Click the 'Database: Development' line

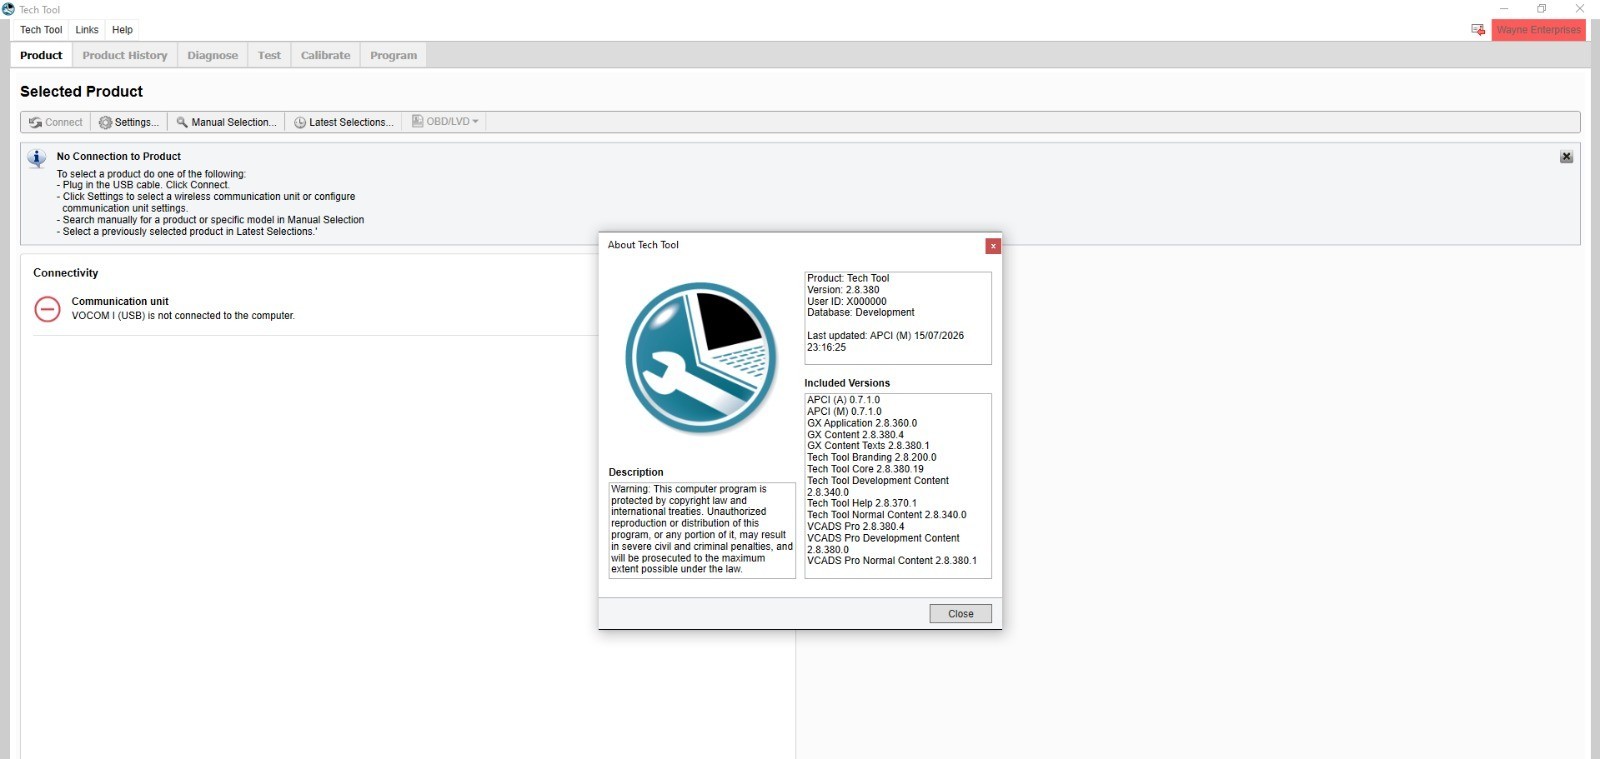point(861,312)
